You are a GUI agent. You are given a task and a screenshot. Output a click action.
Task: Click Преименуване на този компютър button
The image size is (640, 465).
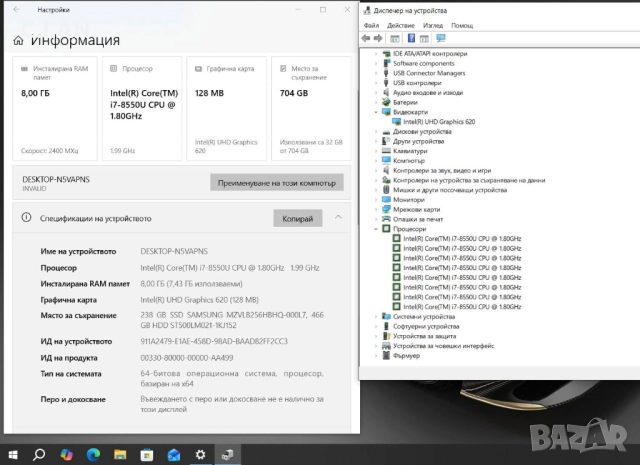(277, 183)
